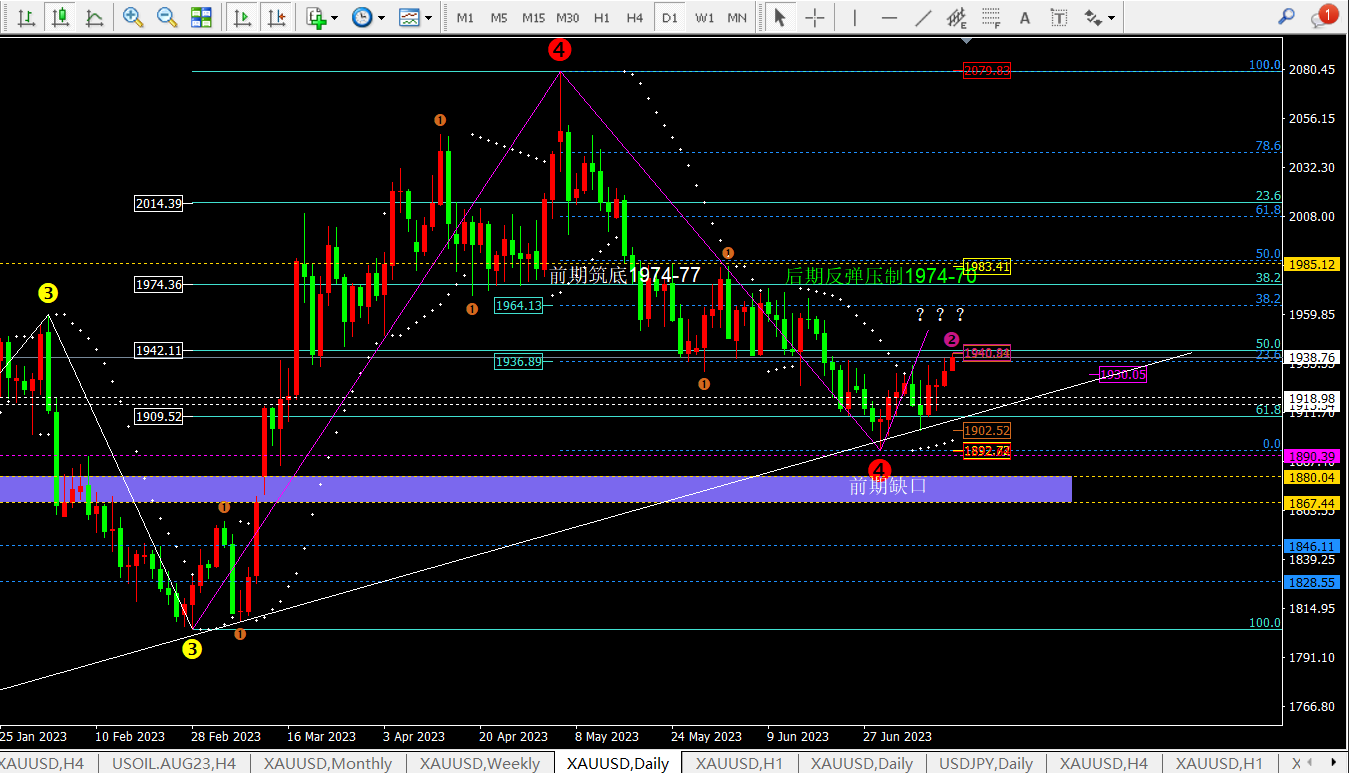Zoom out of the chart
Viewport: 1349px width, 773px height.
click(167, 17)
